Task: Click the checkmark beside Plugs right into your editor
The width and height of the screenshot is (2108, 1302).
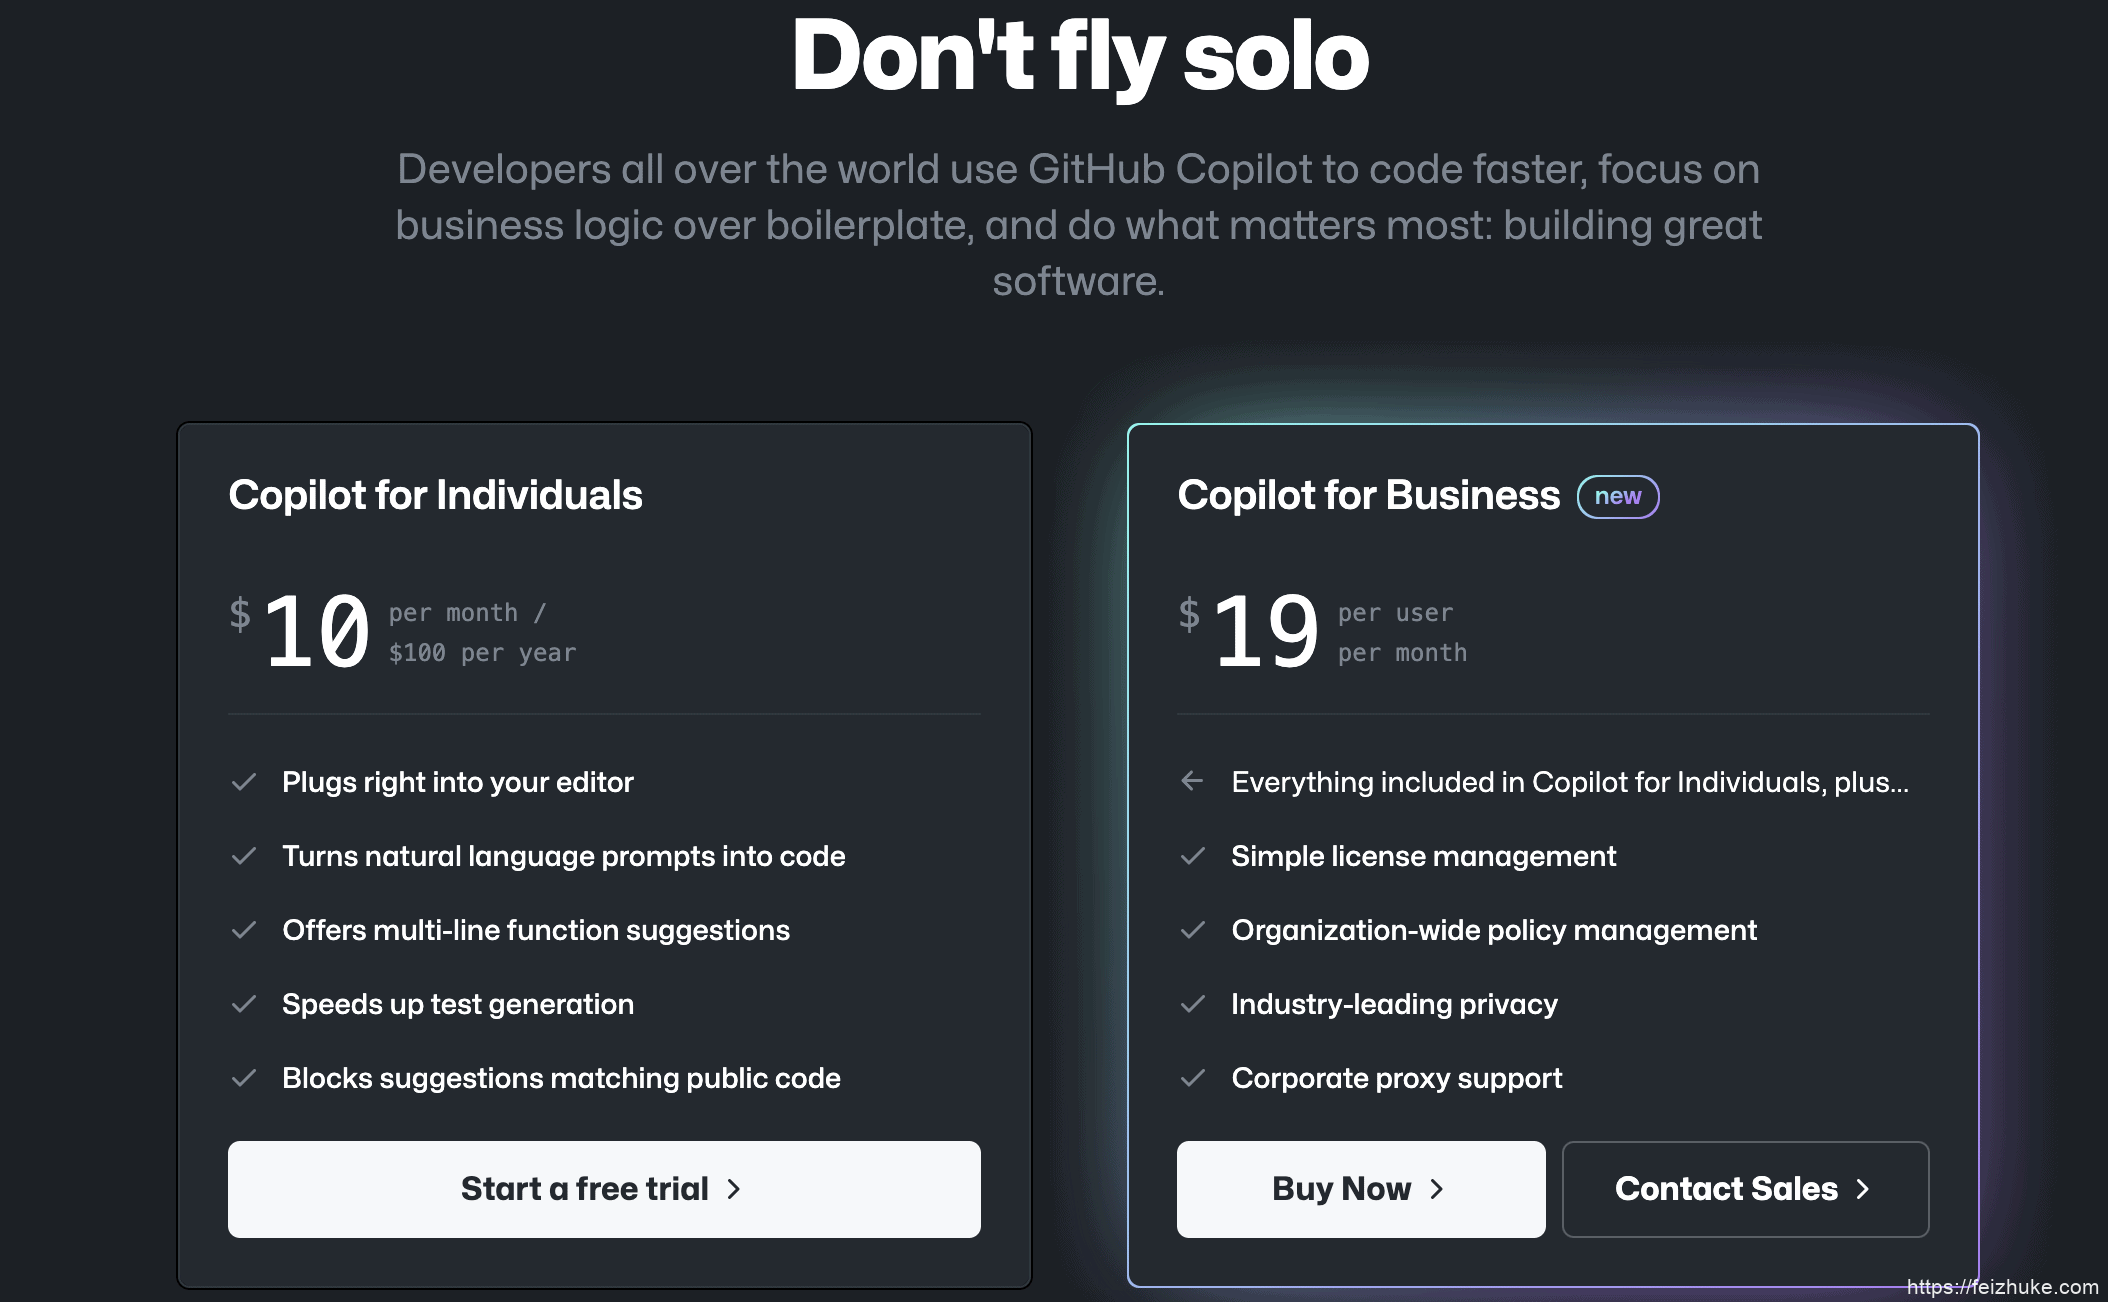Action: point(244,782)
